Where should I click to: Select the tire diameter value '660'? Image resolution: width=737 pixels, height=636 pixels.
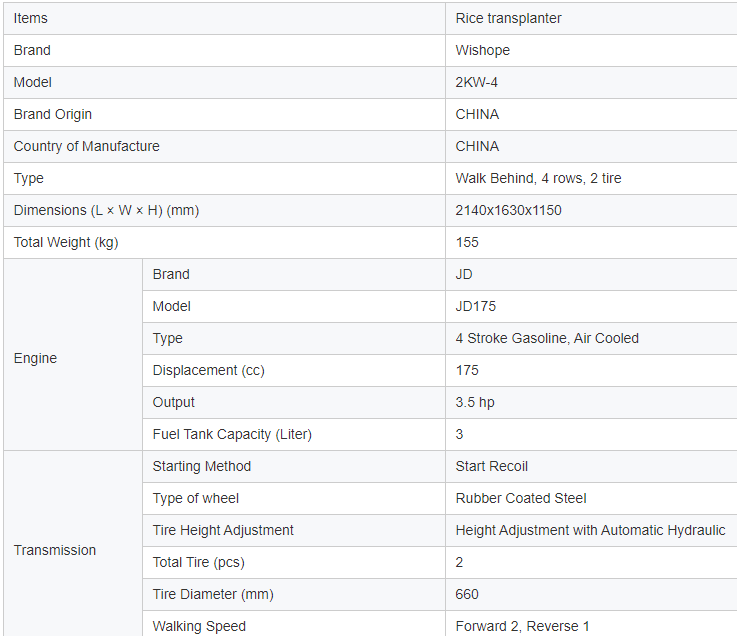(467, 594)
